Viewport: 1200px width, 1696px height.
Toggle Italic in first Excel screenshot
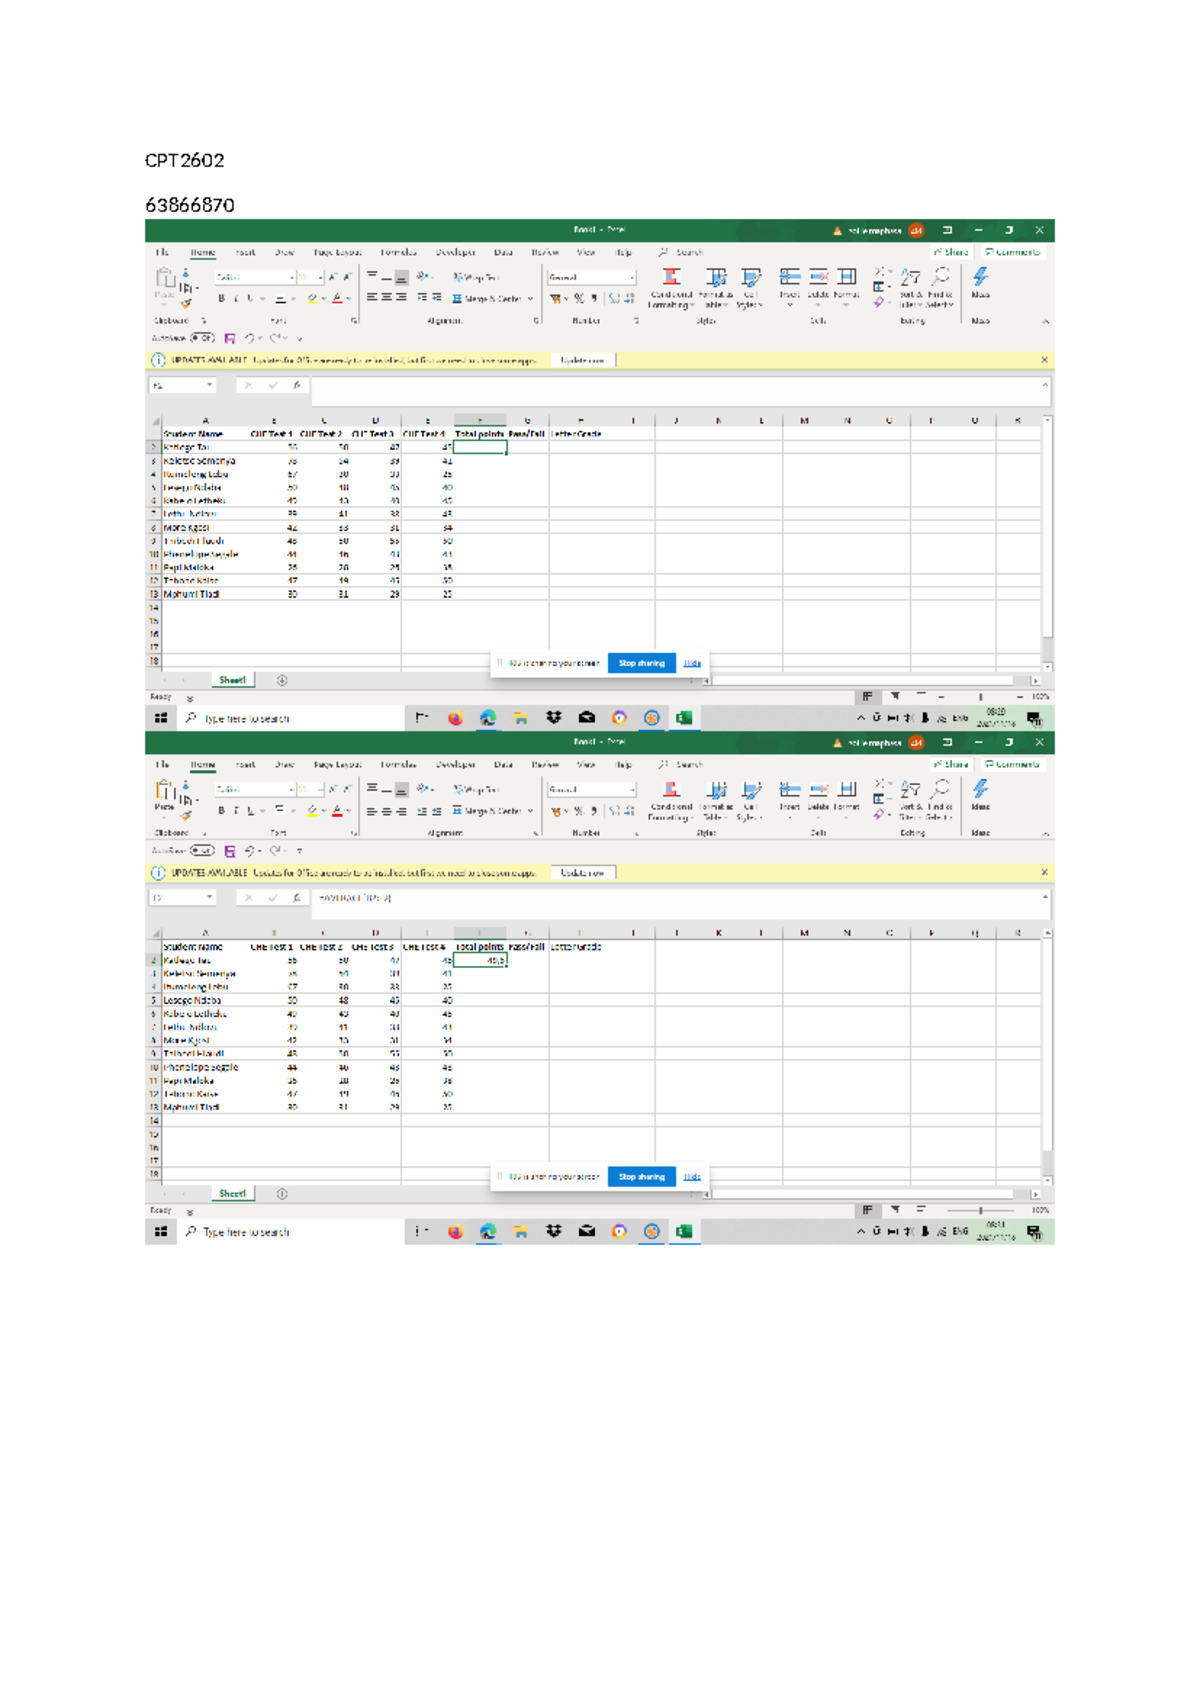point(236,298)
